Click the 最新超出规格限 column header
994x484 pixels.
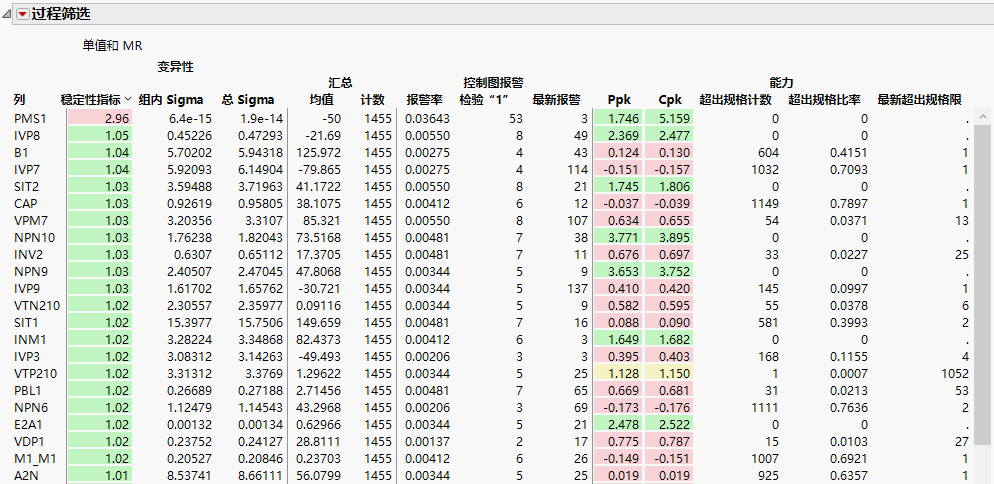[x=919, y=100]
